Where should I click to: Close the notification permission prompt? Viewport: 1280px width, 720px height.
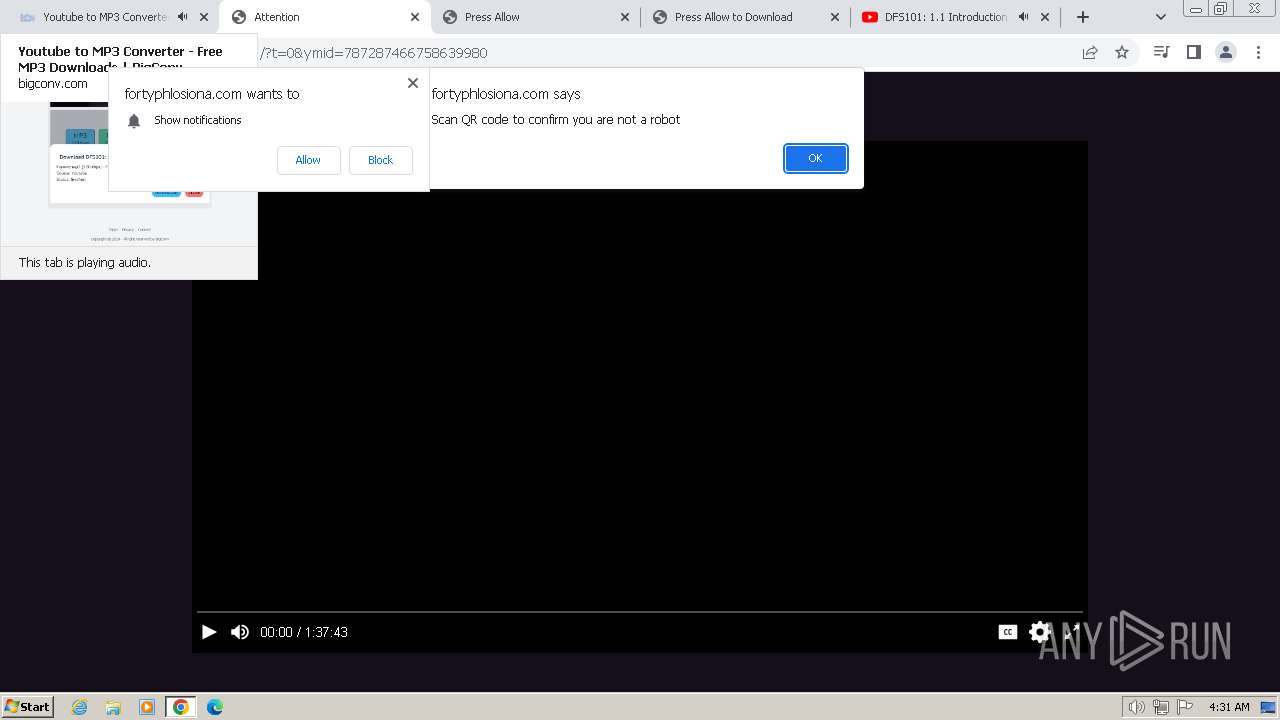(x=413, y=83)
